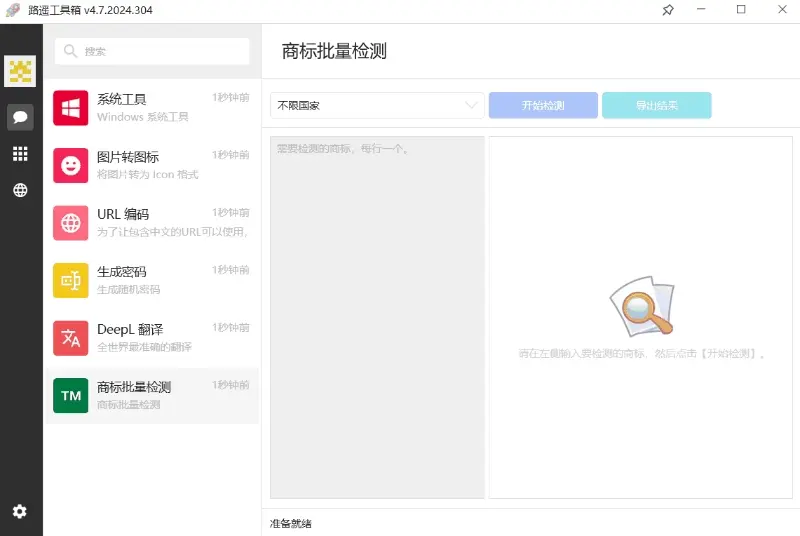Select the DeepL 翻译 list entry
This screenshot has height=536, width=800.
pyautogui.click(x=152, y=338)
